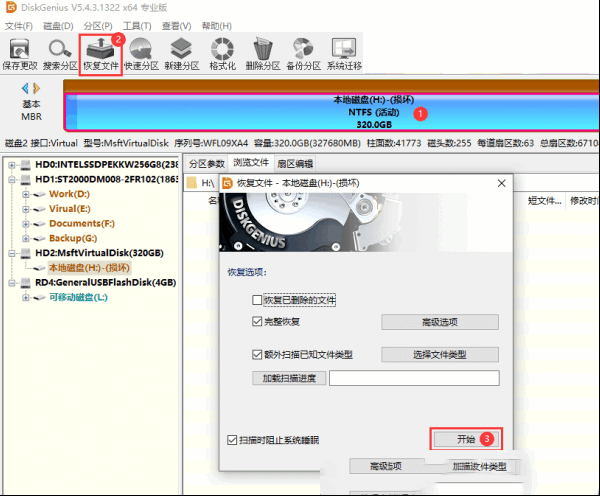Click the scan progress file path field

coord(414,378)
